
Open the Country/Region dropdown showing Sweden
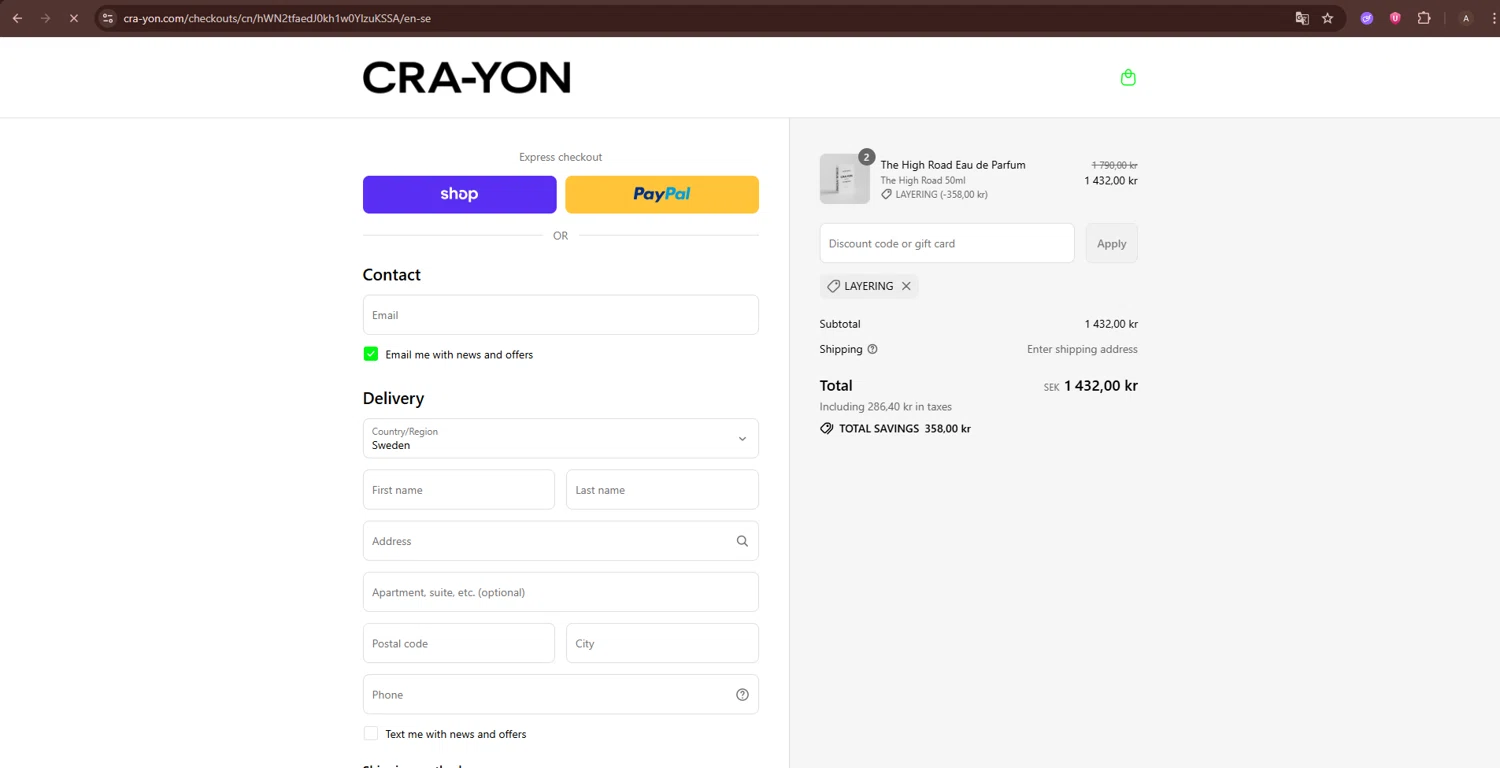coord(560,438)
